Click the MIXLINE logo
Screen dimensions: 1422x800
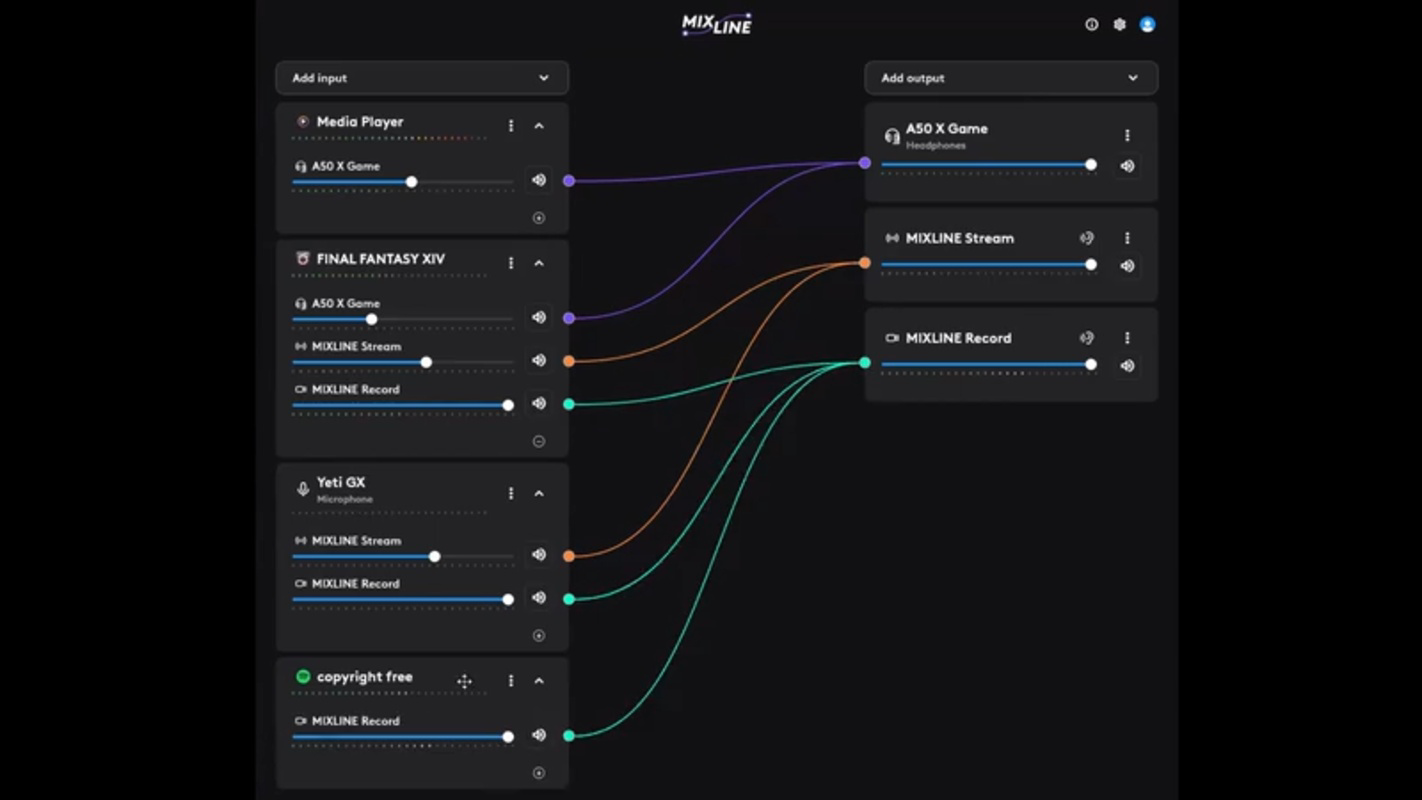(716, 24)
